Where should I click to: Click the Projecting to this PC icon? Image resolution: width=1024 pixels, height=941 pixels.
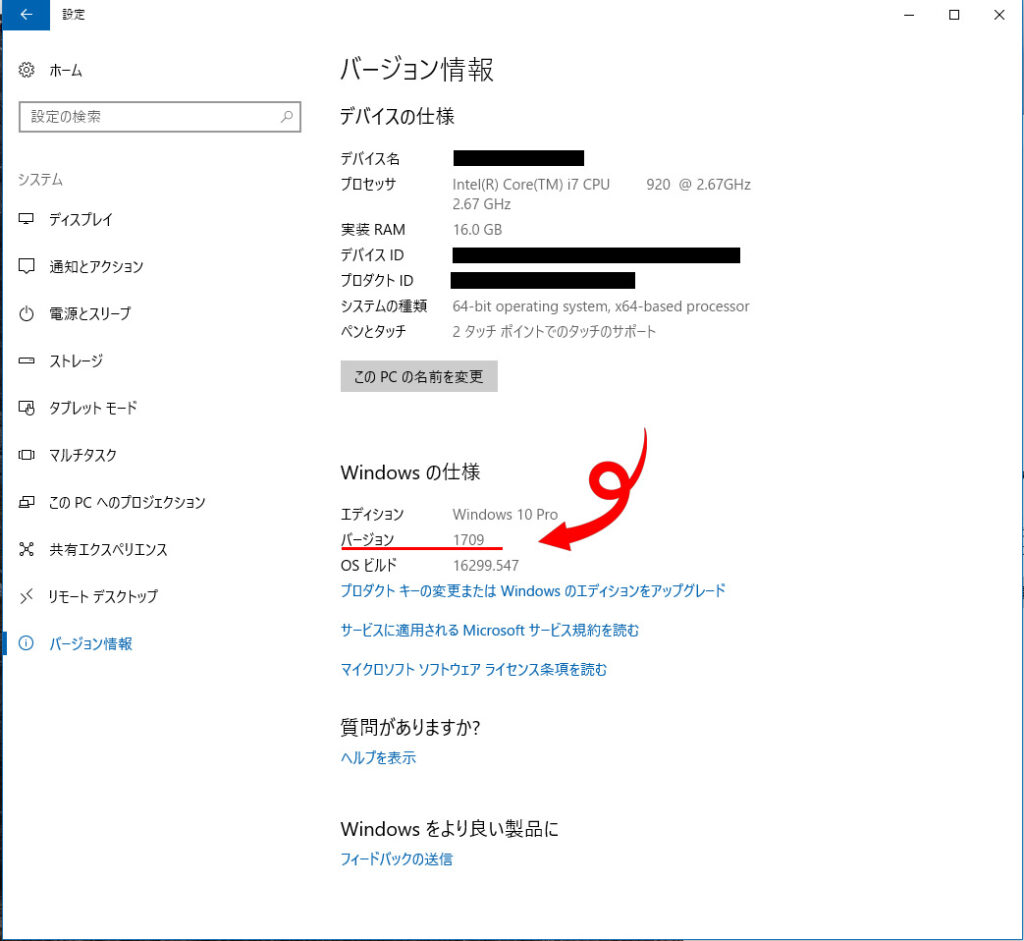26,502
